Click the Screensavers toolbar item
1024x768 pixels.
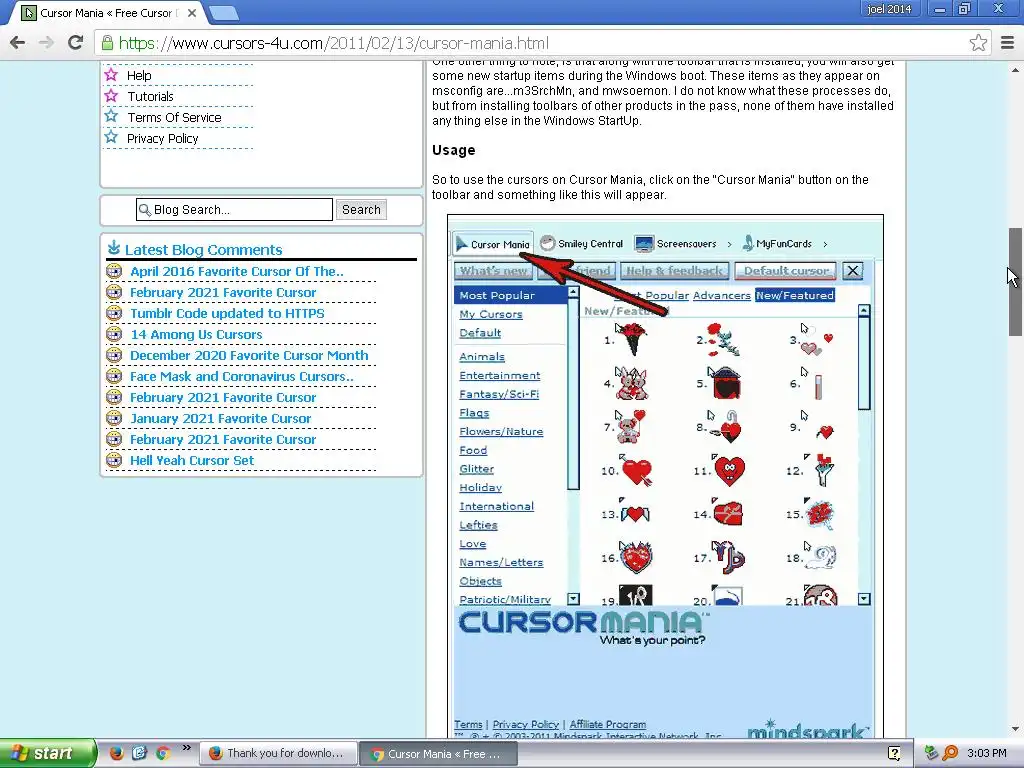675,244
